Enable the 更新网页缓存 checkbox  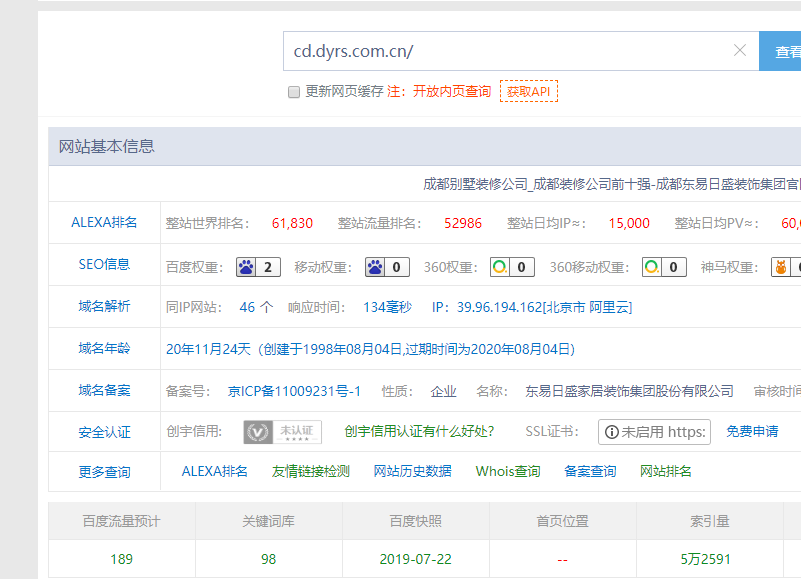point(294,92)
